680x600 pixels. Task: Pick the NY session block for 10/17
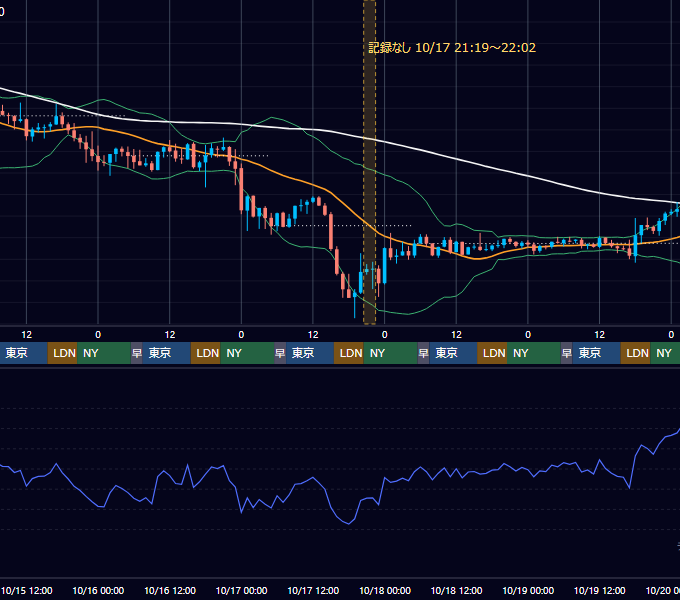pyautogui.click(x=390, y=353)
